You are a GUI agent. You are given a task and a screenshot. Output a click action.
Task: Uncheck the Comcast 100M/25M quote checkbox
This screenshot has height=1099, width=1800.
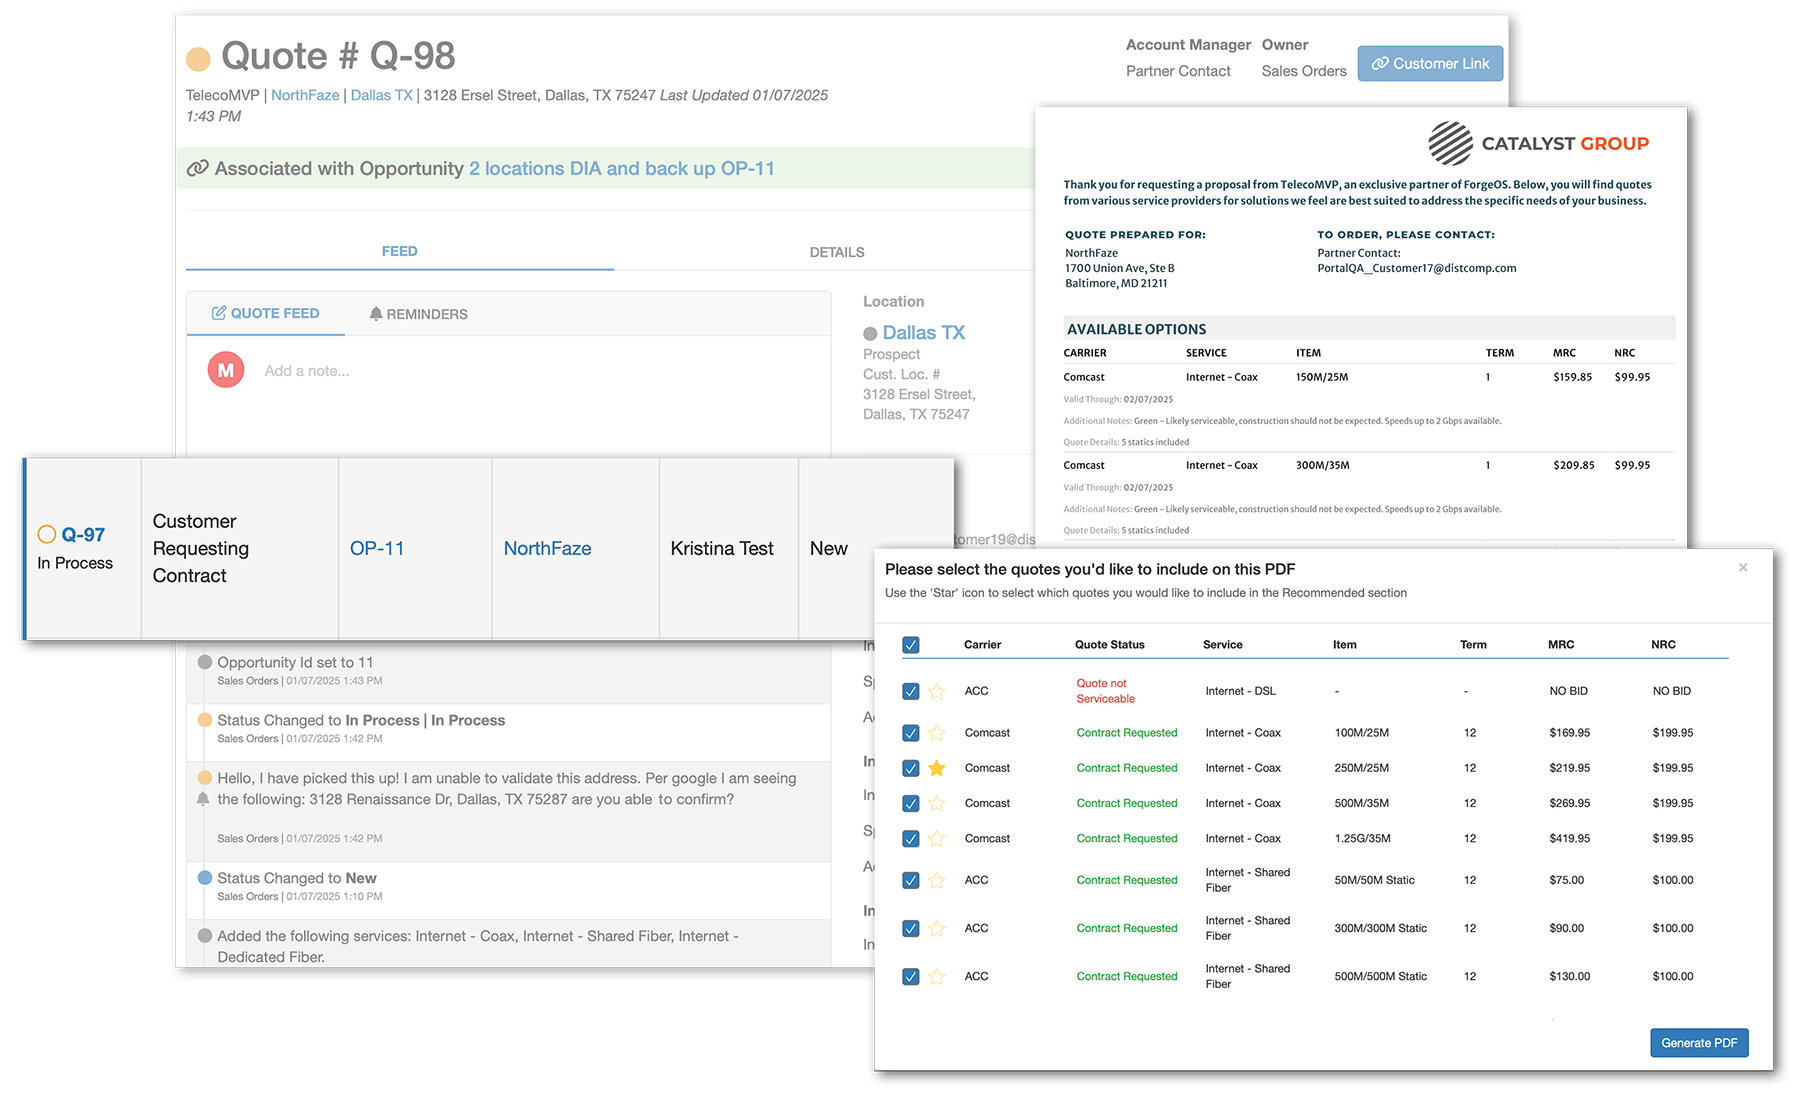coord(911,733)
